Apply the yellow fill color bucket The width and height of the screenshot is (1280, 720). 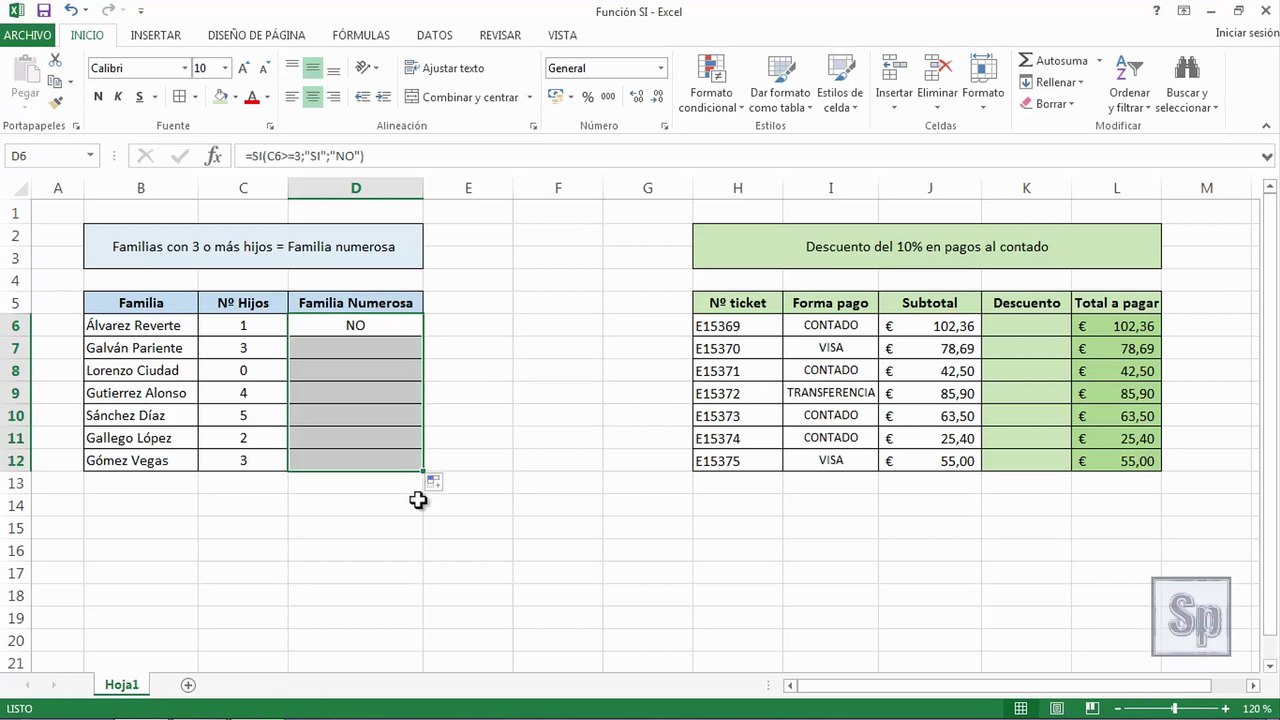pos(221,97)
